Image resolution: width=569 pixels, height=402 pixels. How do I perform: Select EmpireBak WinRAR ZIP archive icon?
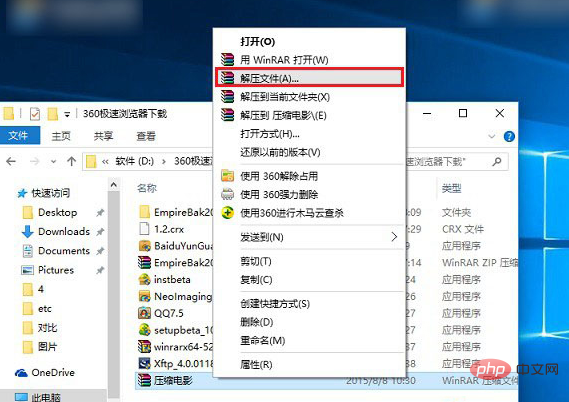click(x=144, y=263)
